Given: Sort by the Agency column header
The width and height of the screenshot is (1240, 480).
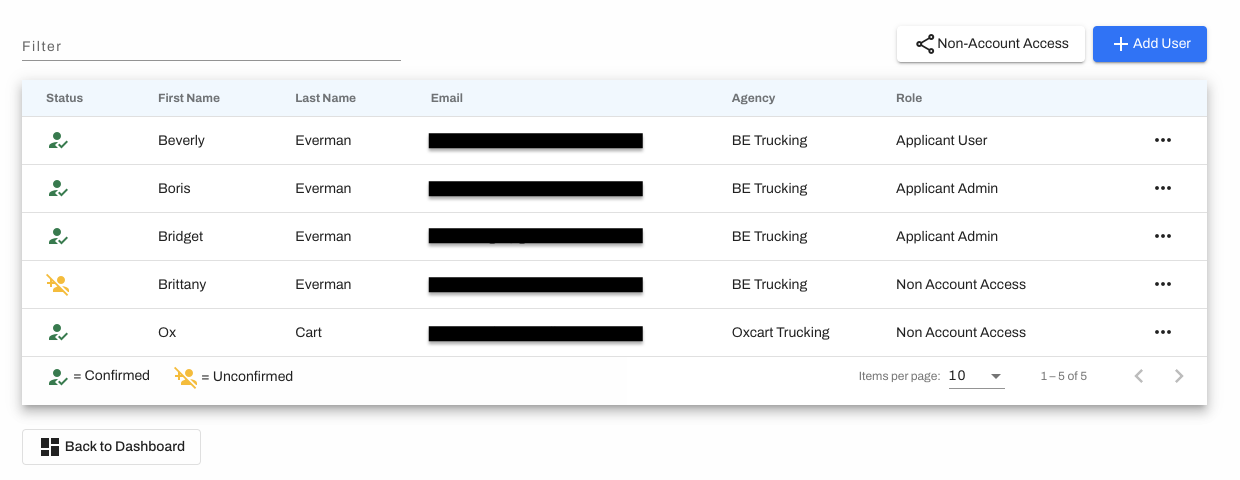Looking at the screenshot, I should pos(753,98).
